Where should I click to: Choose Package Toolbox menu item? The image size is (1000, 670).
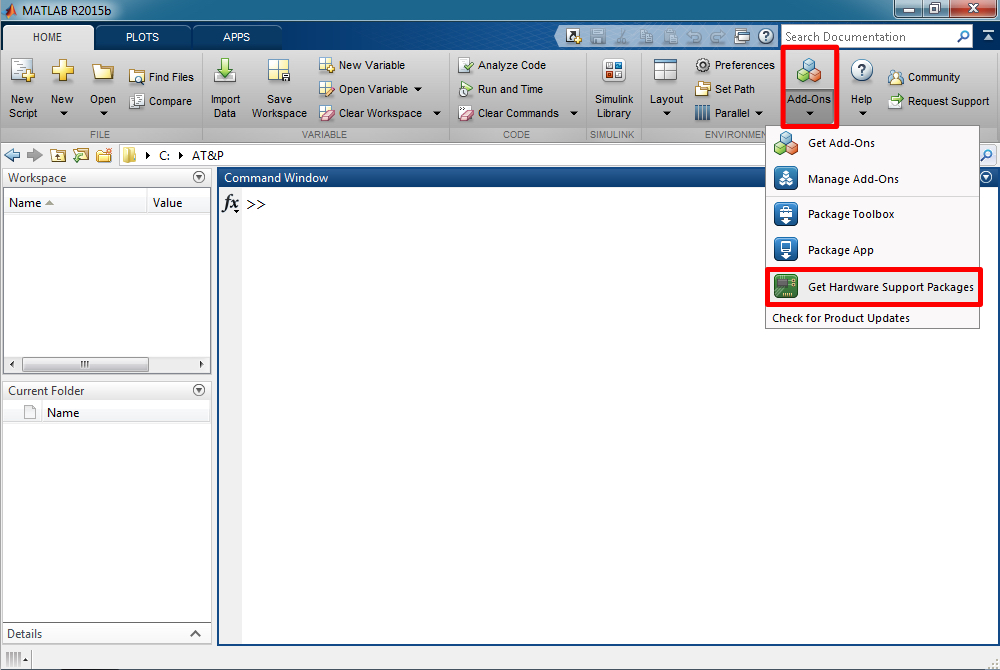[872, 214]
